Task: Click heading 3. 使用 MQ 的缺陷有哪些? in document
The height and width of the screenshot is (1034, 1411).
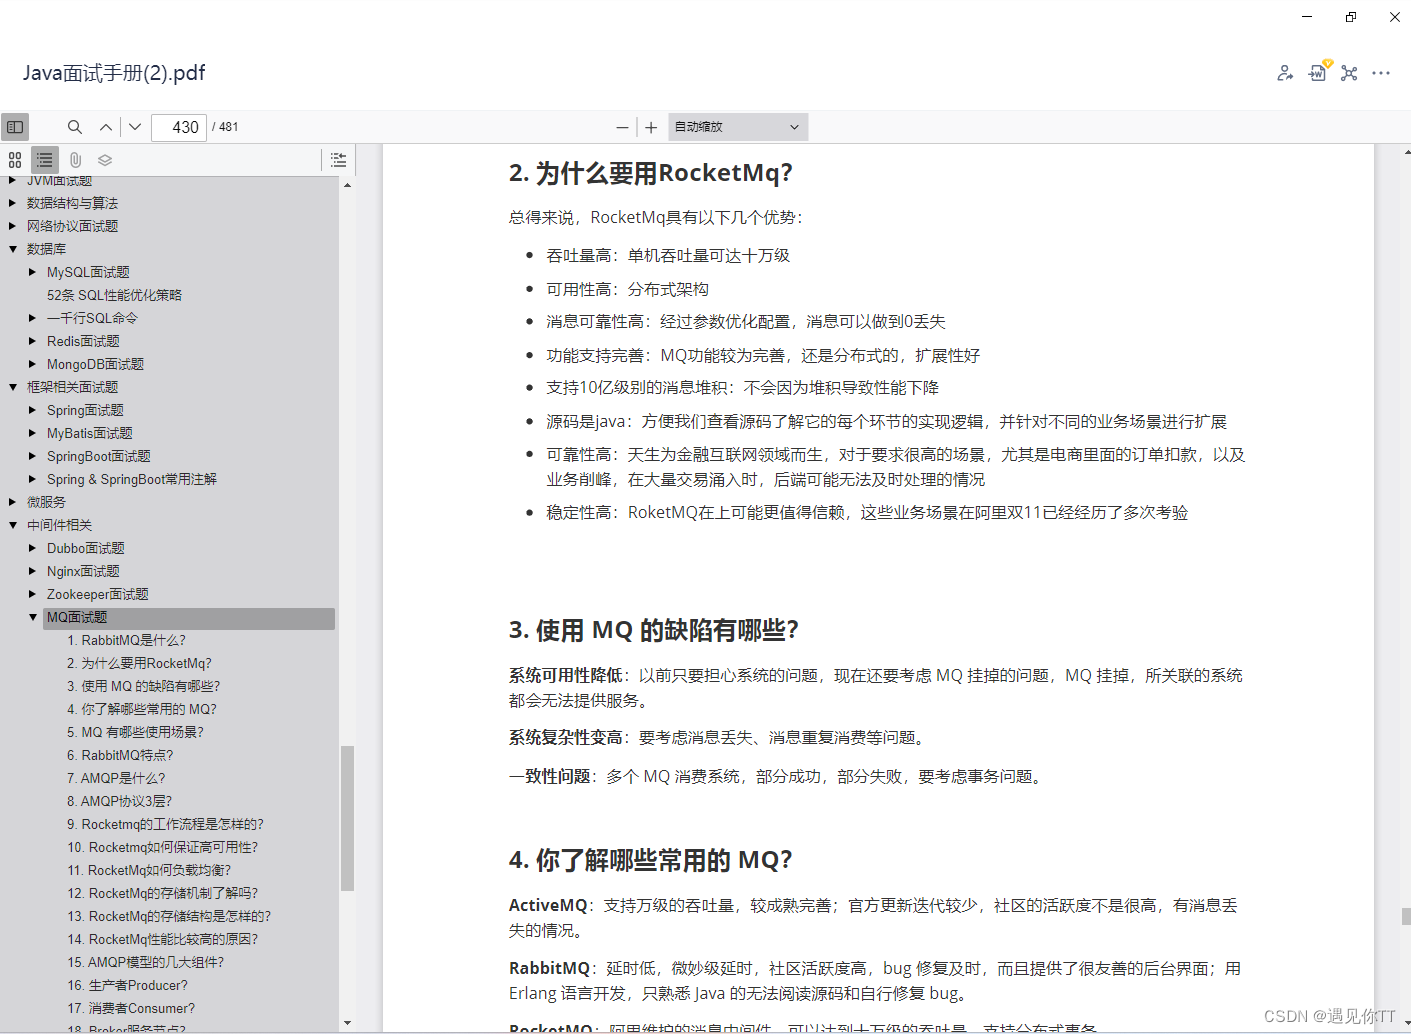Action: 653,630
